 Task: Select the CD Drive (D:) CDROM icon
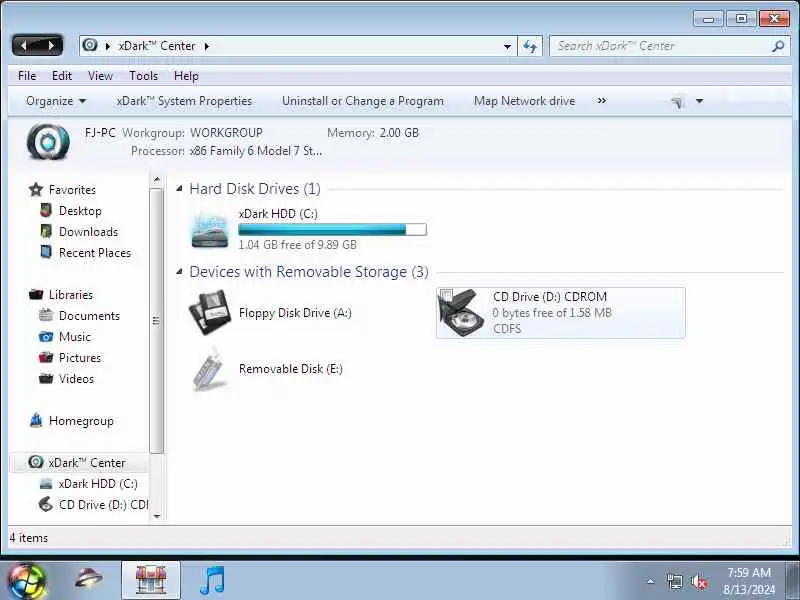click(x=461, y=312)
